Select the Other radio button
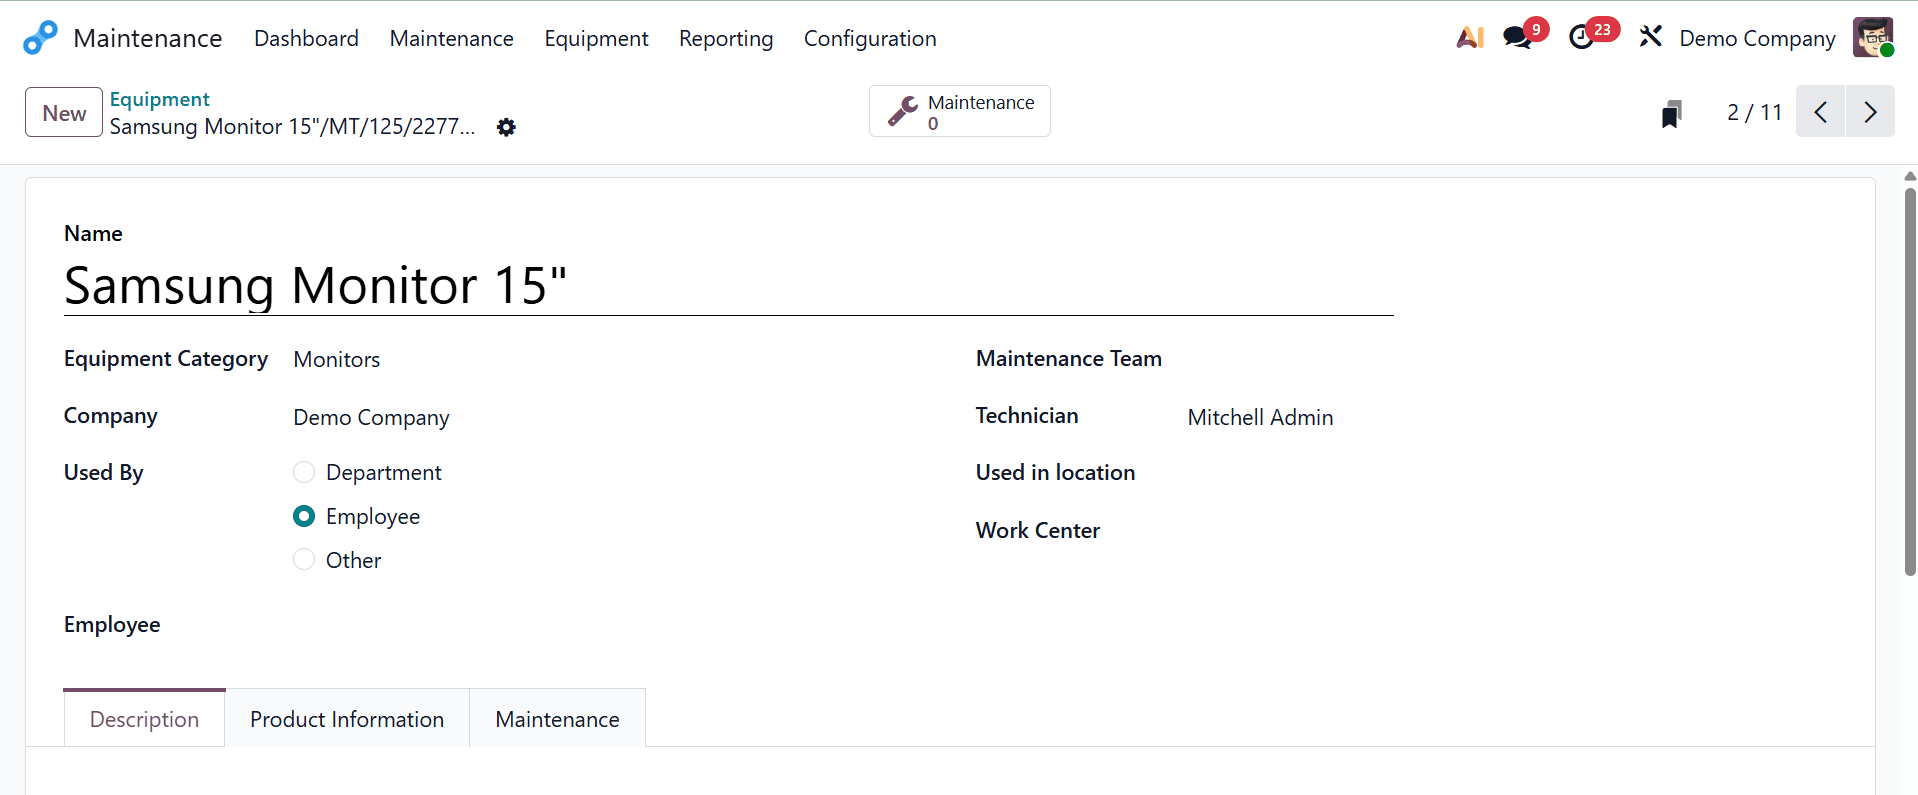 [x=304, y=560]
